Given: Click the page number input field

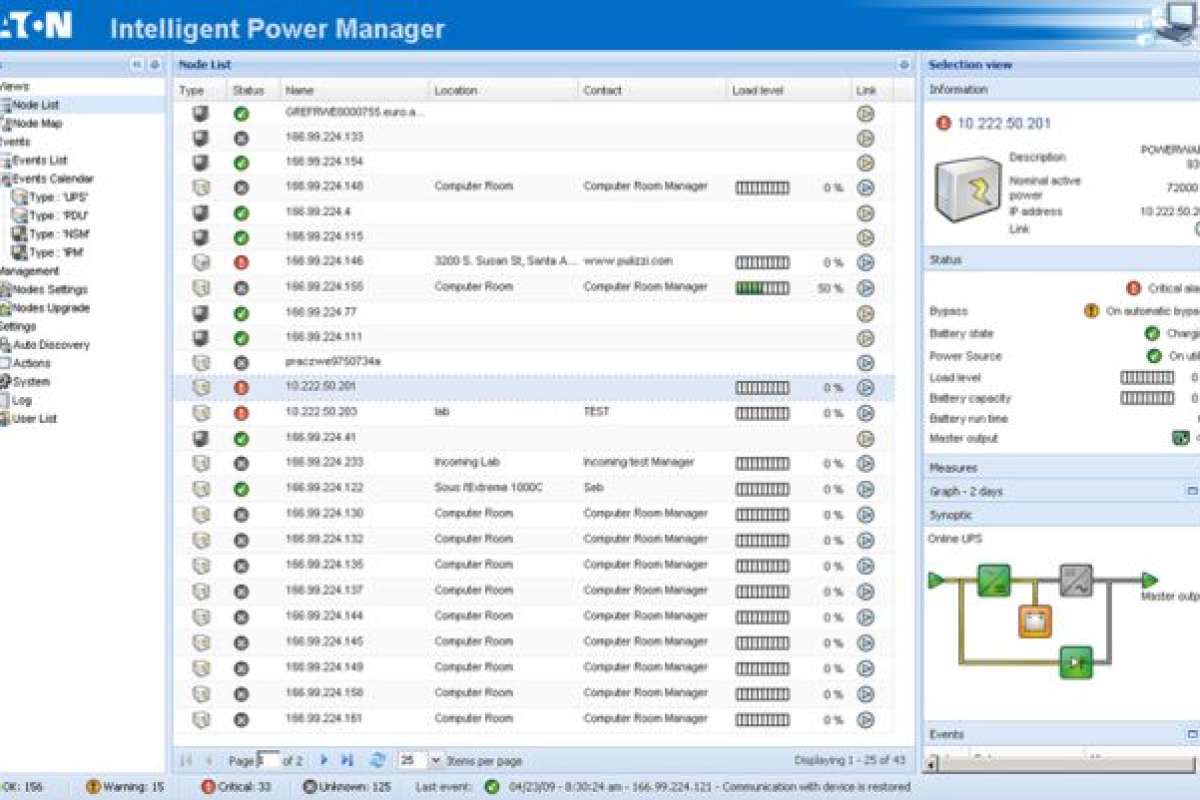Looking at the screenshot, I should [x=267, y=761].
